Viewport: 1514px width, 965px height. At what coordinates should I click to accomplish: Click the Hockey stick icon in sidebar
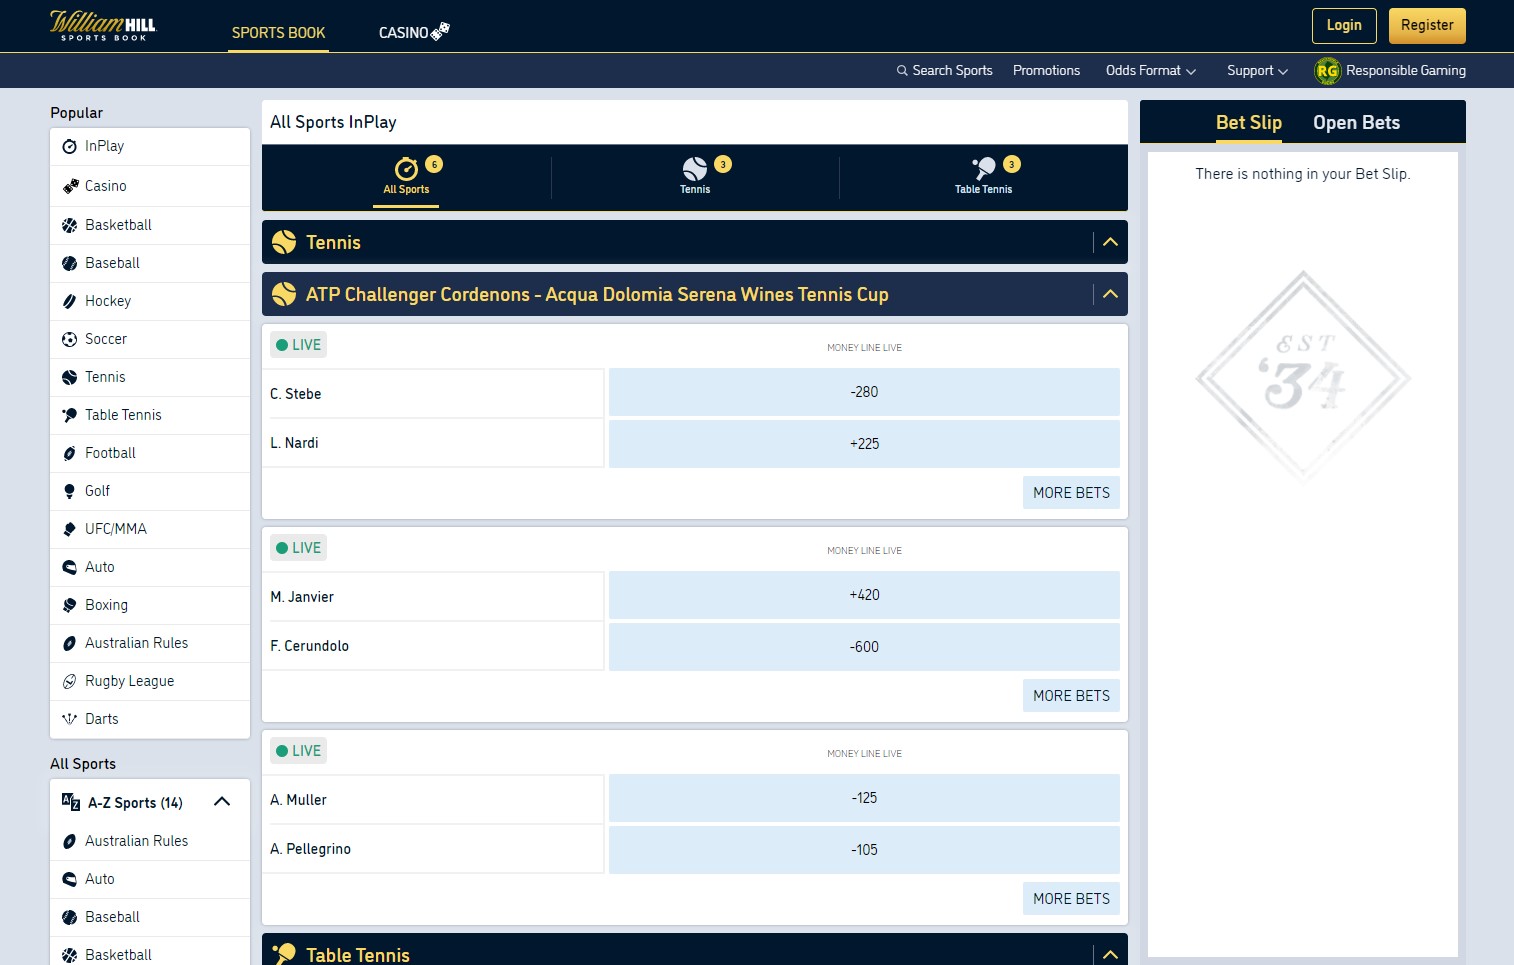69,302
